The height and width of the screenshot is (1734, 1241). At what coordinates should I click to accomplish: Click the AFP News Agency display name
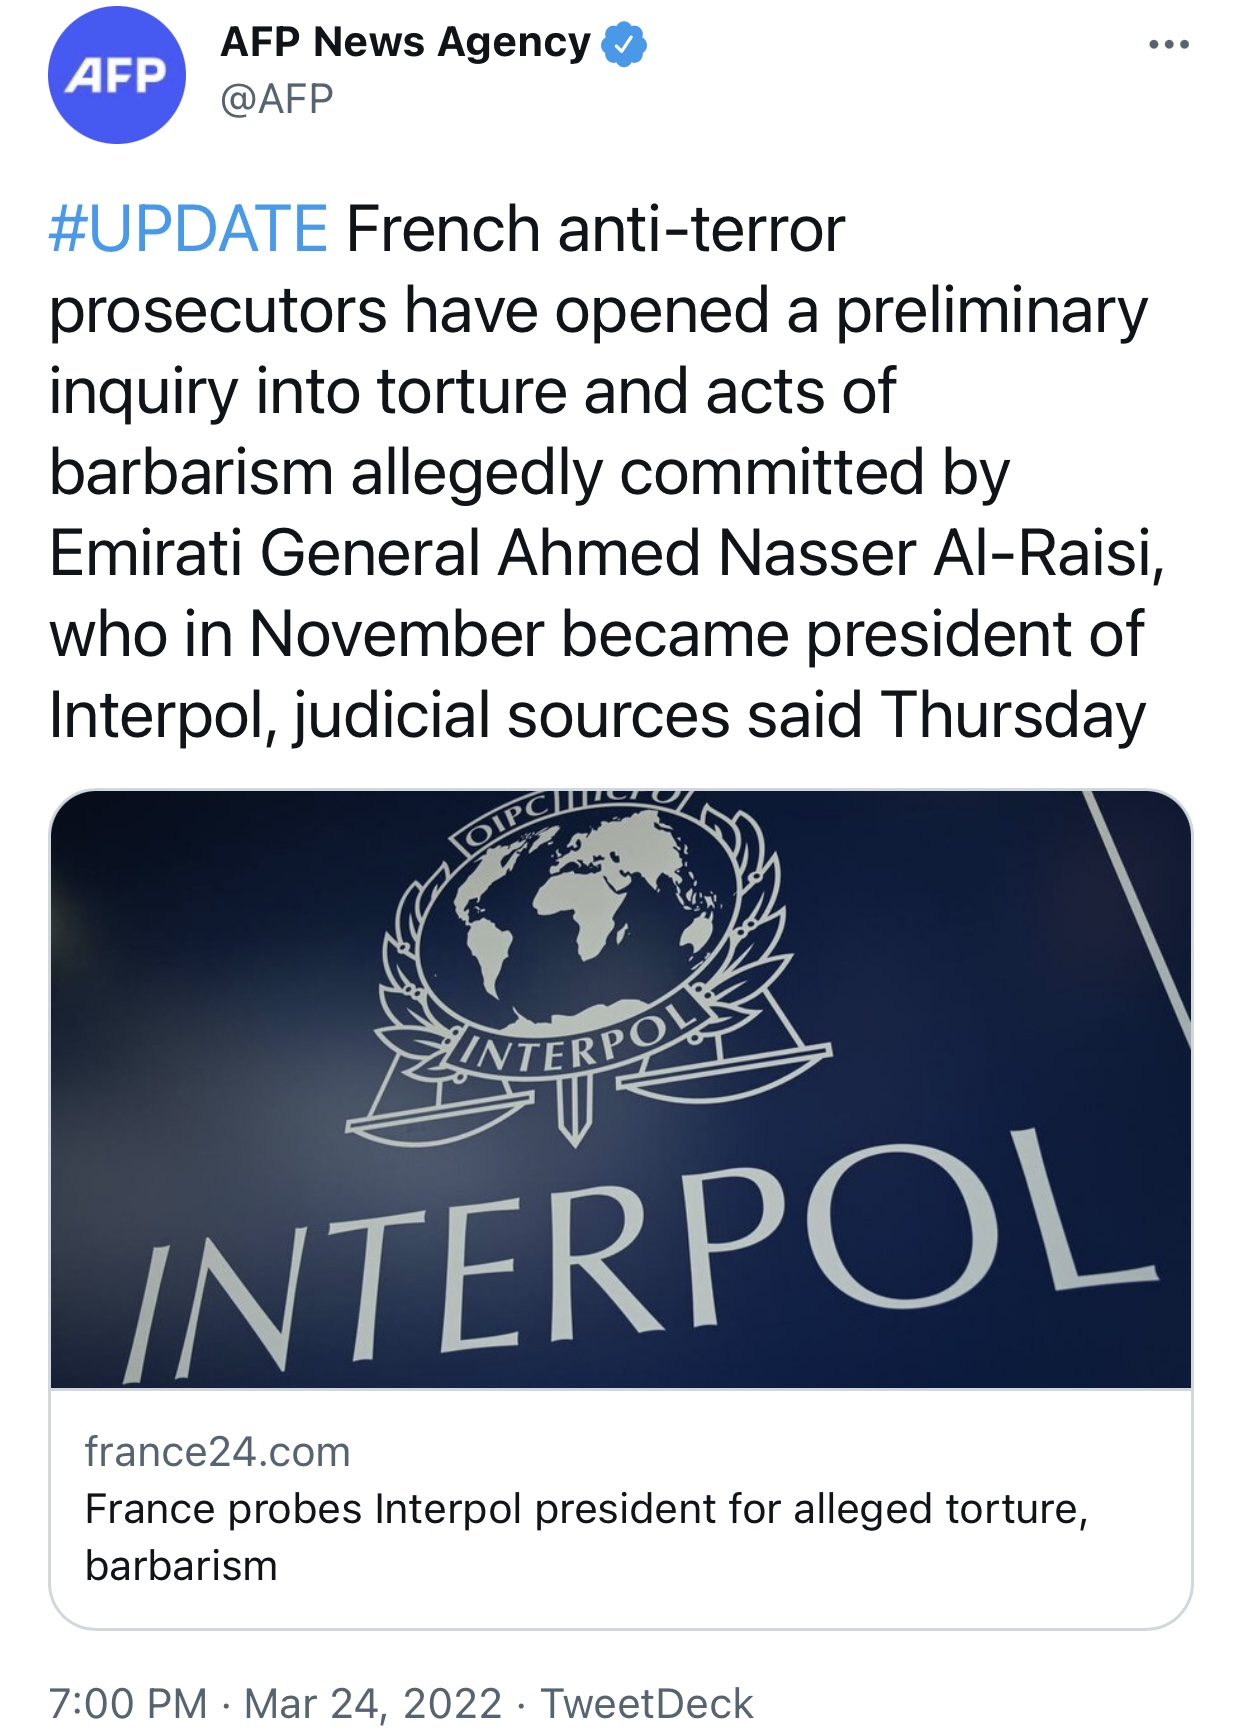405,43
